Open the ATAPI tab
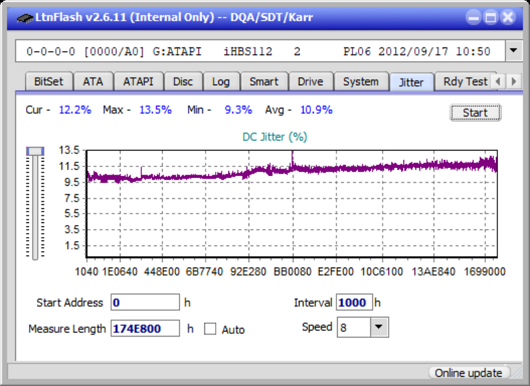530x386 pixels. coord(138,82)
